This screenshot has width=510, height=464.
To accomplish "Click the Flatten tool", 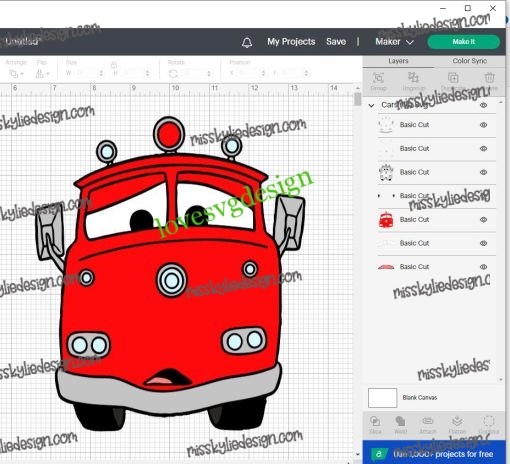I will [457, 425].
